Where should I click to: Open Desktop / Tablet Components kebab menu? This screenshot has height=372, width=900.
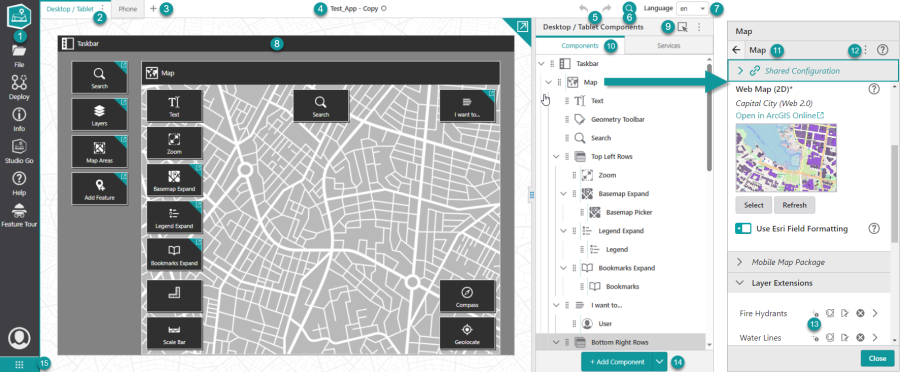[699, 26]
